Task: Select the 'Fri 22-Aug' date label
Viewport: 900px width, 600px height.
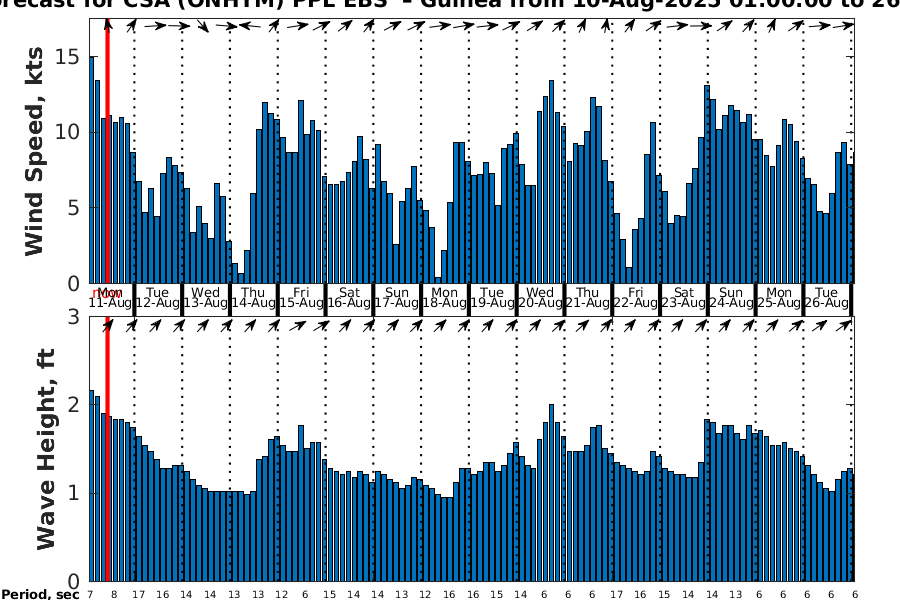Action: point(635,297)
